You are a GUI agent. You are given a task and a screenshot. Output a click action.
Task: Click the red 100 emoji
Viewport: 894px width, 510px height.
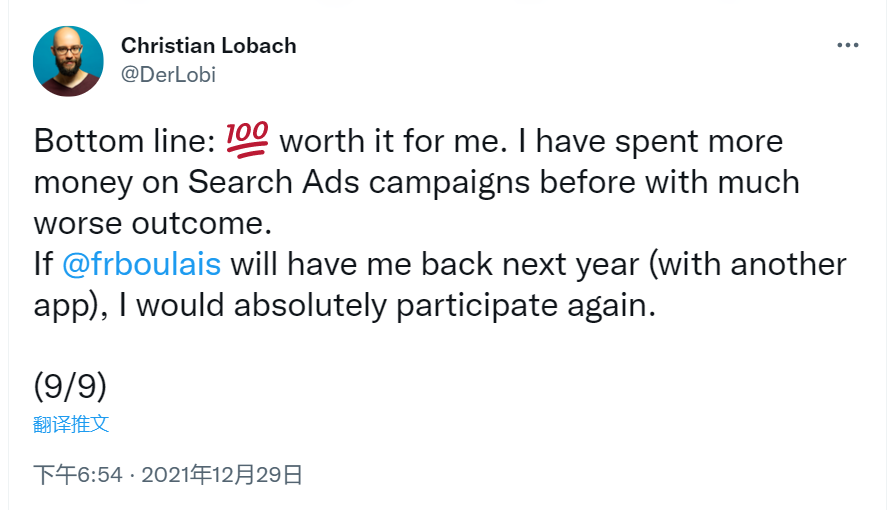[247, 140]
